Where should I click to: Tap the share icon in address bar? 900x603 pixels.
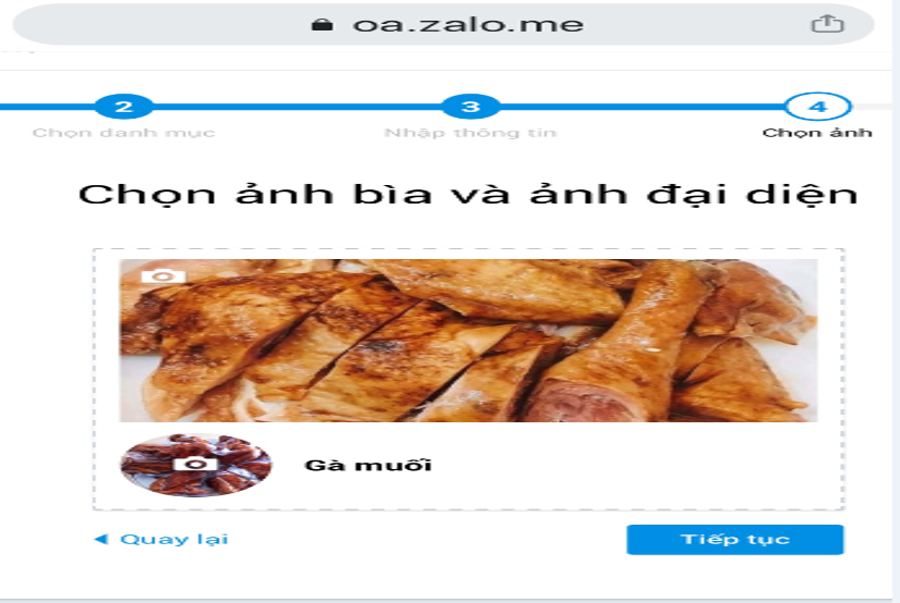[x=827, y=24]
